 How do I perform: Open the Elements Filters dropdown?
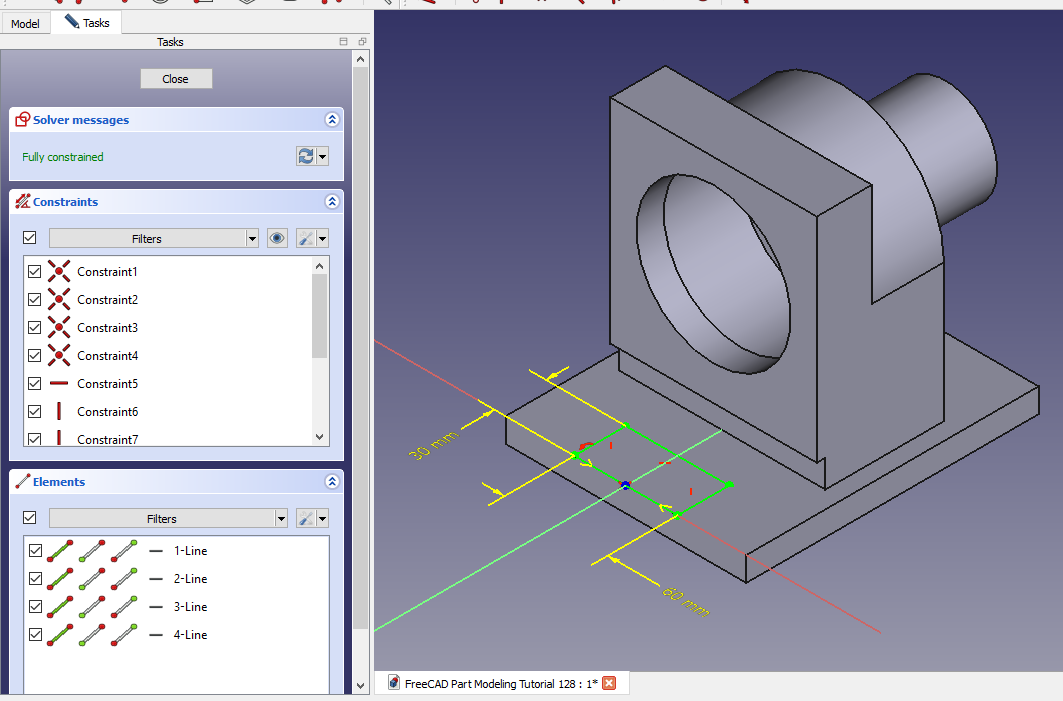[x=280, y=518]
